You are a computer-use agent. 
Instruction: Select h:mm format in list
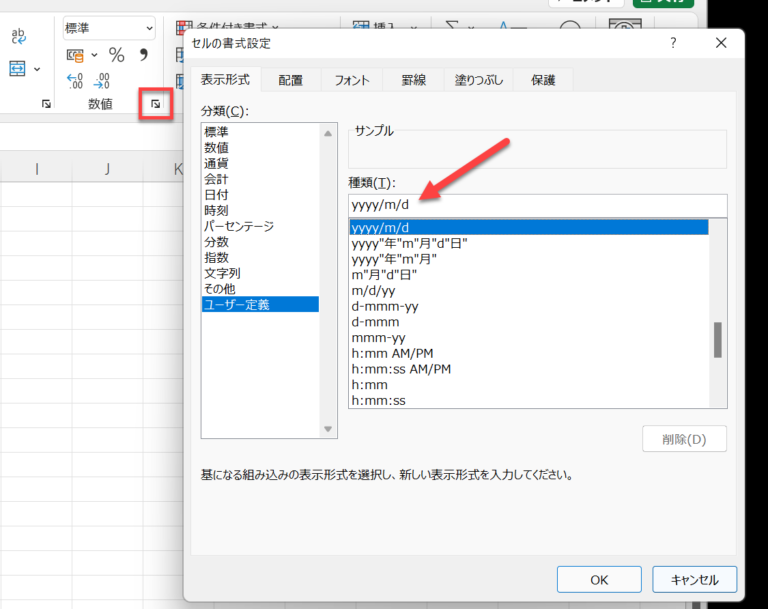[529, 385]
